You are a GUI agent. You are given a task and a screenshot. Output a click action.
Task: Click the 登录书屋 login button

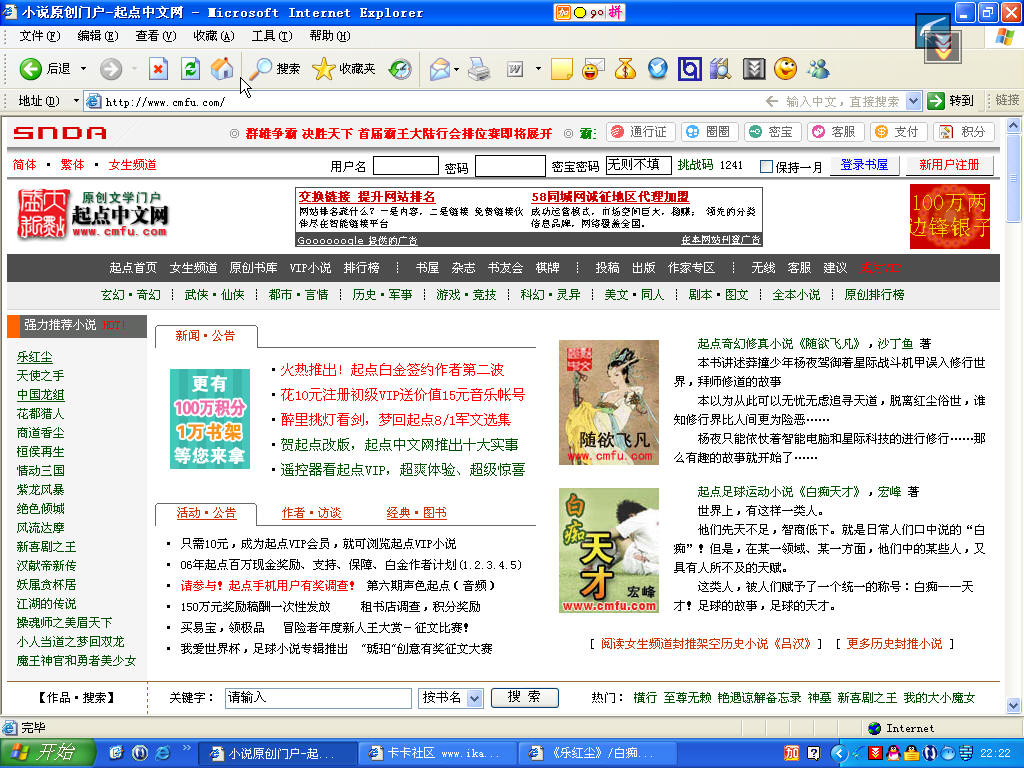(864, 165)
